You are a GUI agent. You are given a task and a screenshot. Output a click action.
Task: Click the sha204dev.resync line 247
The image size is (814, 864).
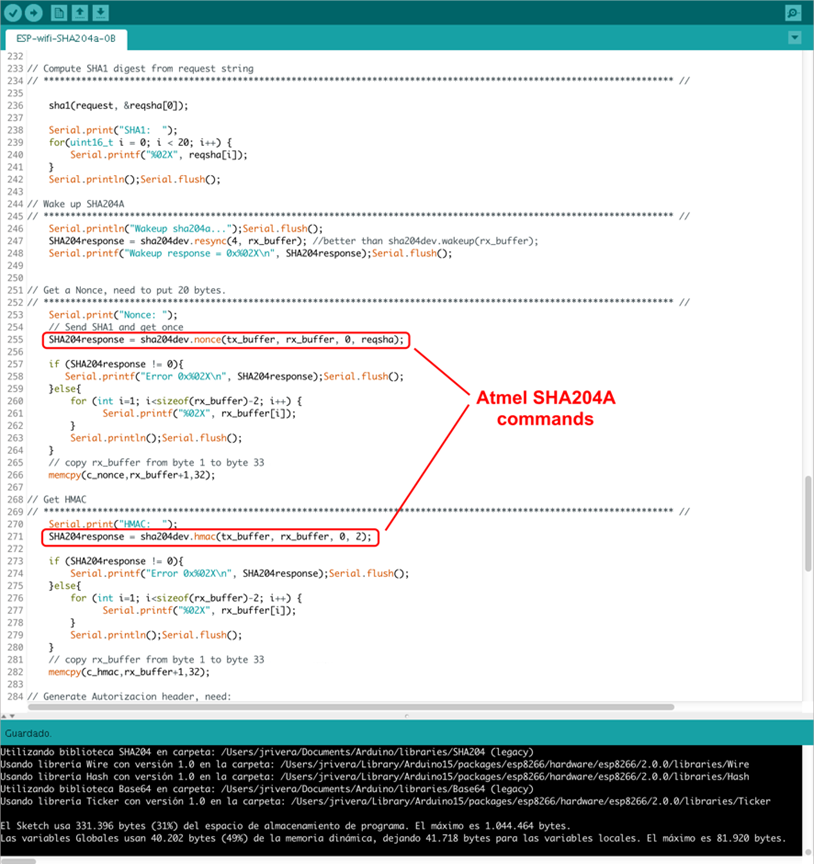point(293,241)
